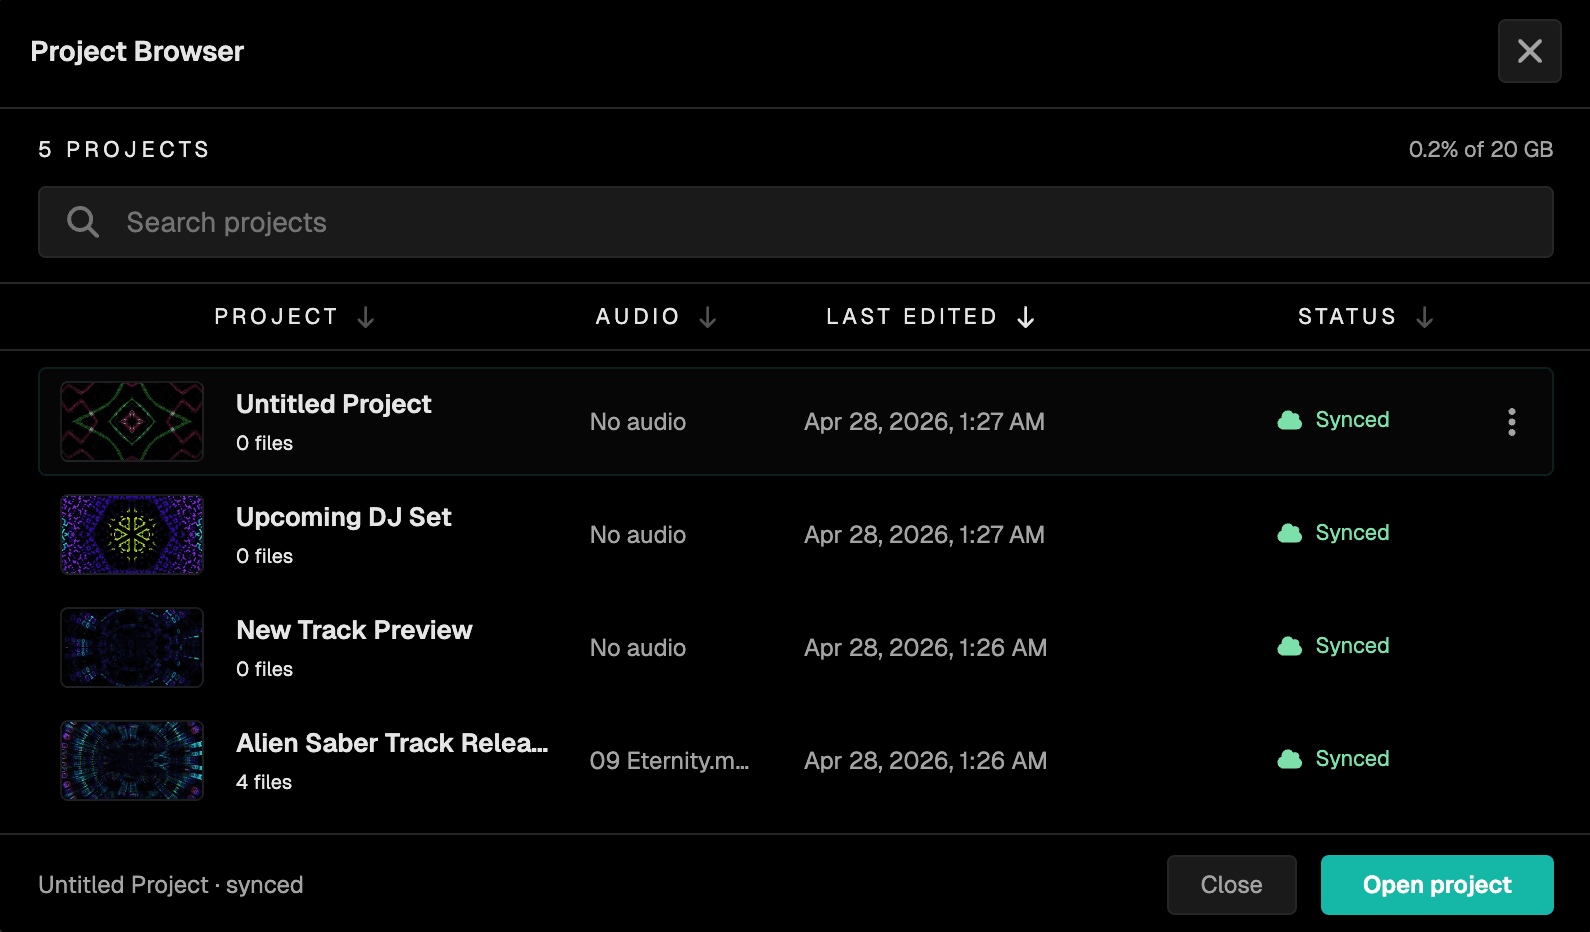
Task: Click Upcoming DJ Set's 1:27 AM edit date
Action: pos(924,535)
